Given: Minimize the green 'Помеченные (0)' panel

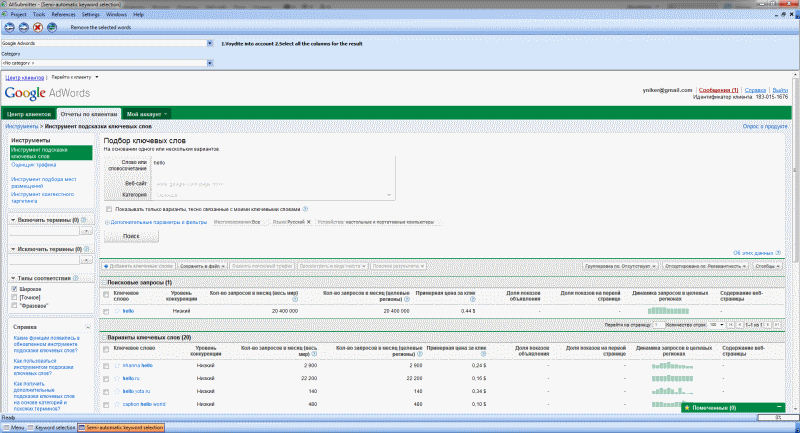Looking at the screenshot, I should pyautogui.click(x=777, y=408).
